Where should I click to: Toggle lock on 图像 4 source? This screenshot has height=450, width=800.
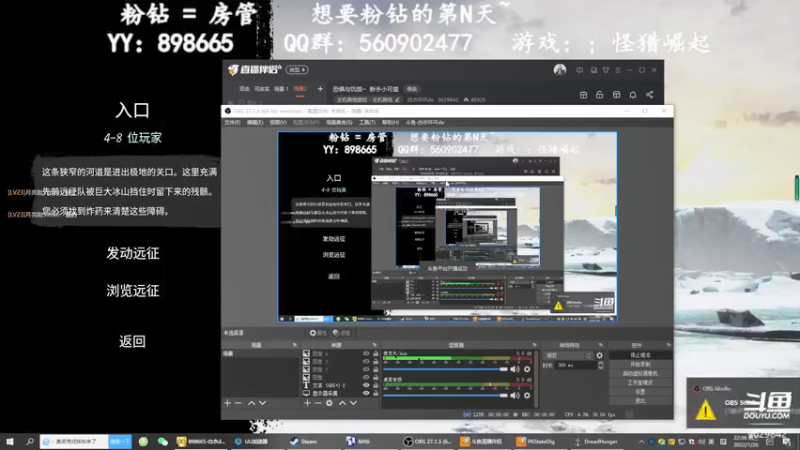tap(376, 354)
